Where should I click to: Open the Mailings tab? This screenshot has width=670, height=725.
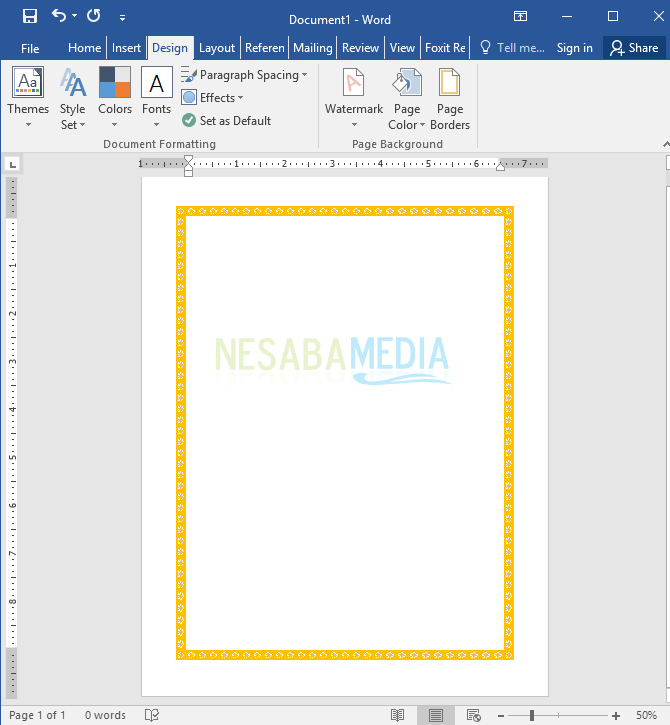(x=313, y=48)
